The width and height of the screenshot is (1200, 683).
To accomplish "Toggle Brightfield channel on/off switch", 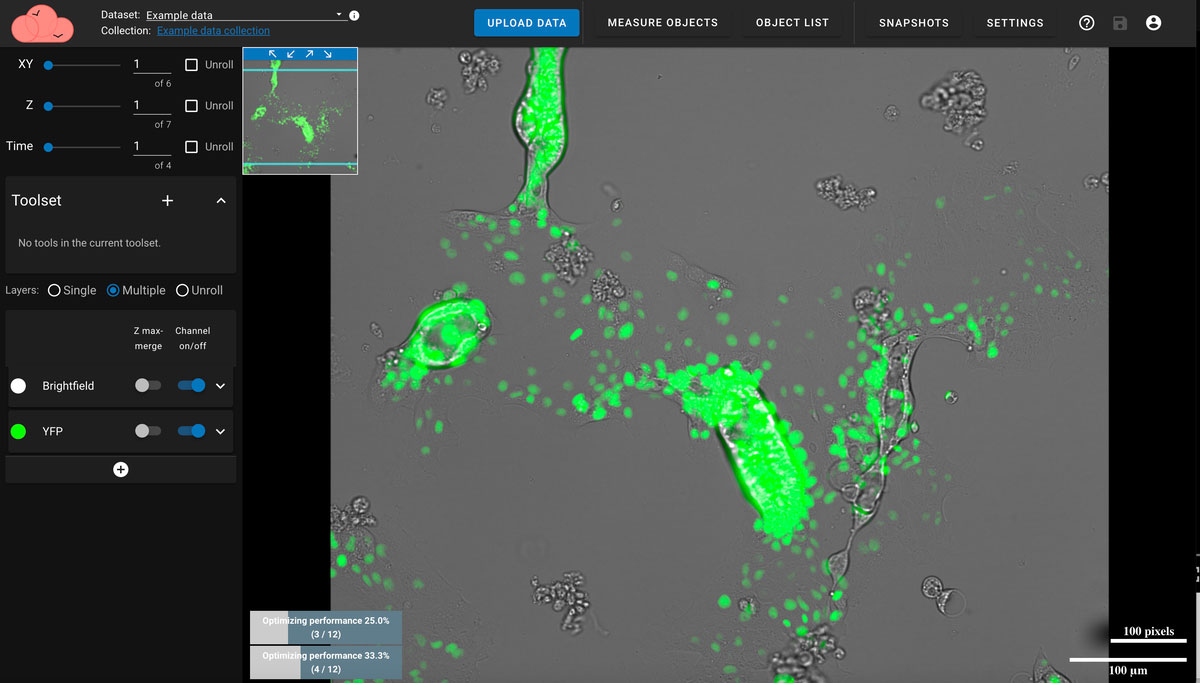I will (x=191, y=385).
